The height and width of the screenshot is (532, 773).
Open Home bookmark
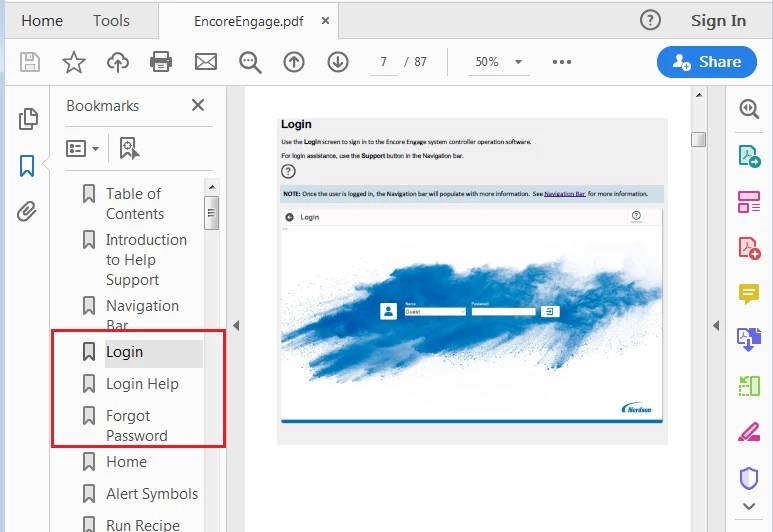[126, 461]
